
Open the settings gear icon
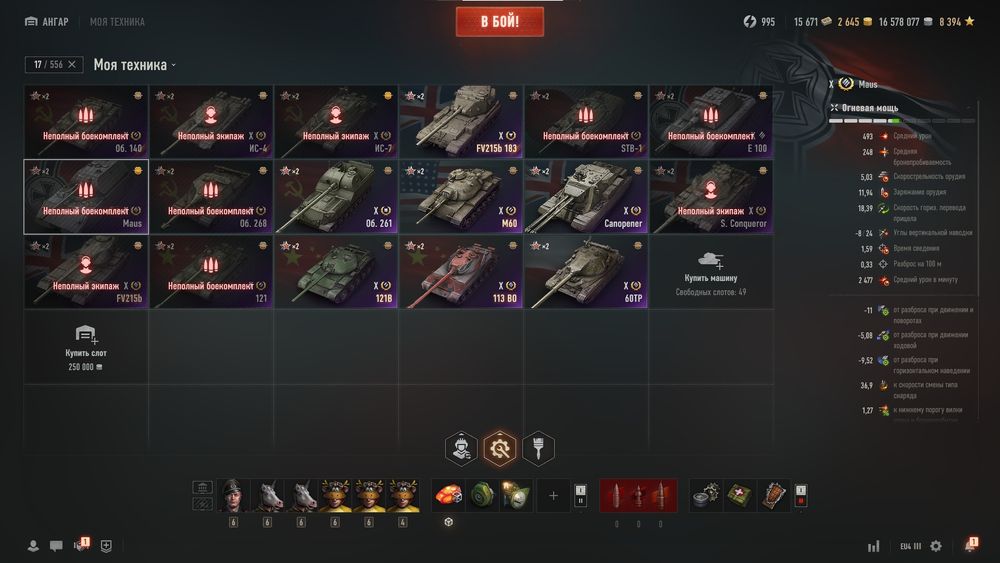point(936,546)
